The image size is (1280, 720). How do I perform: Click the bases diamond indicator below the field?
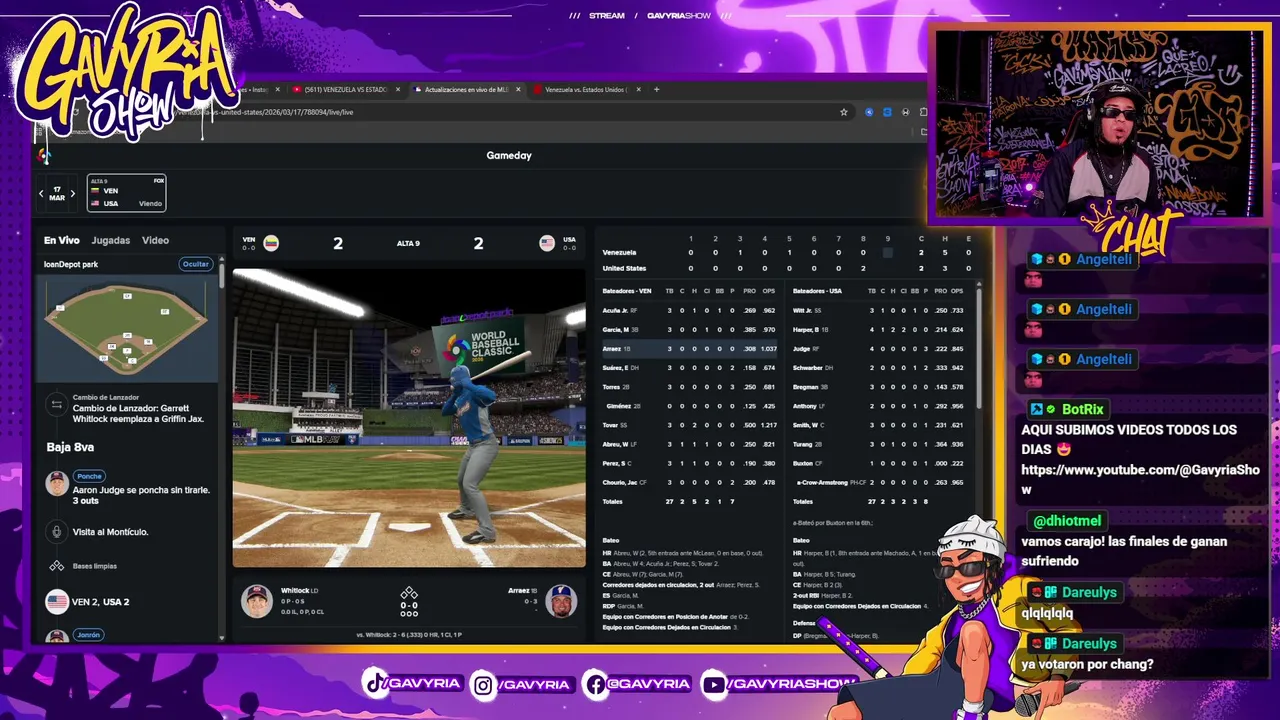point(409,593)
